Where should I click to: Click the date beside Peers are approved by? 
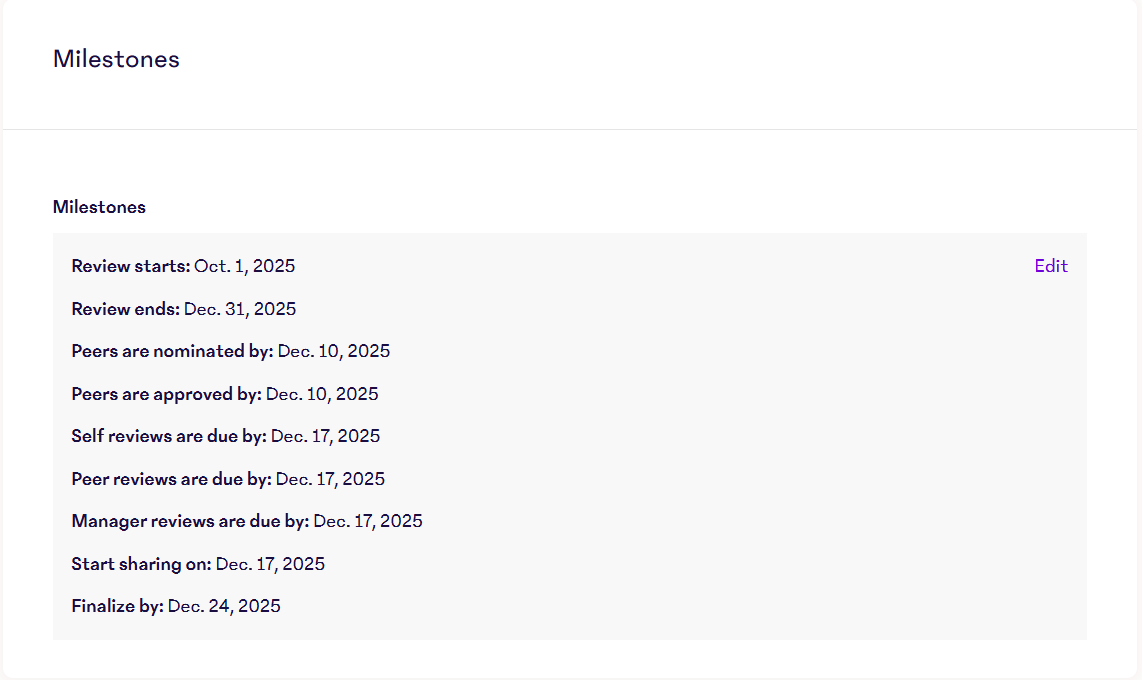pos(322,394)
